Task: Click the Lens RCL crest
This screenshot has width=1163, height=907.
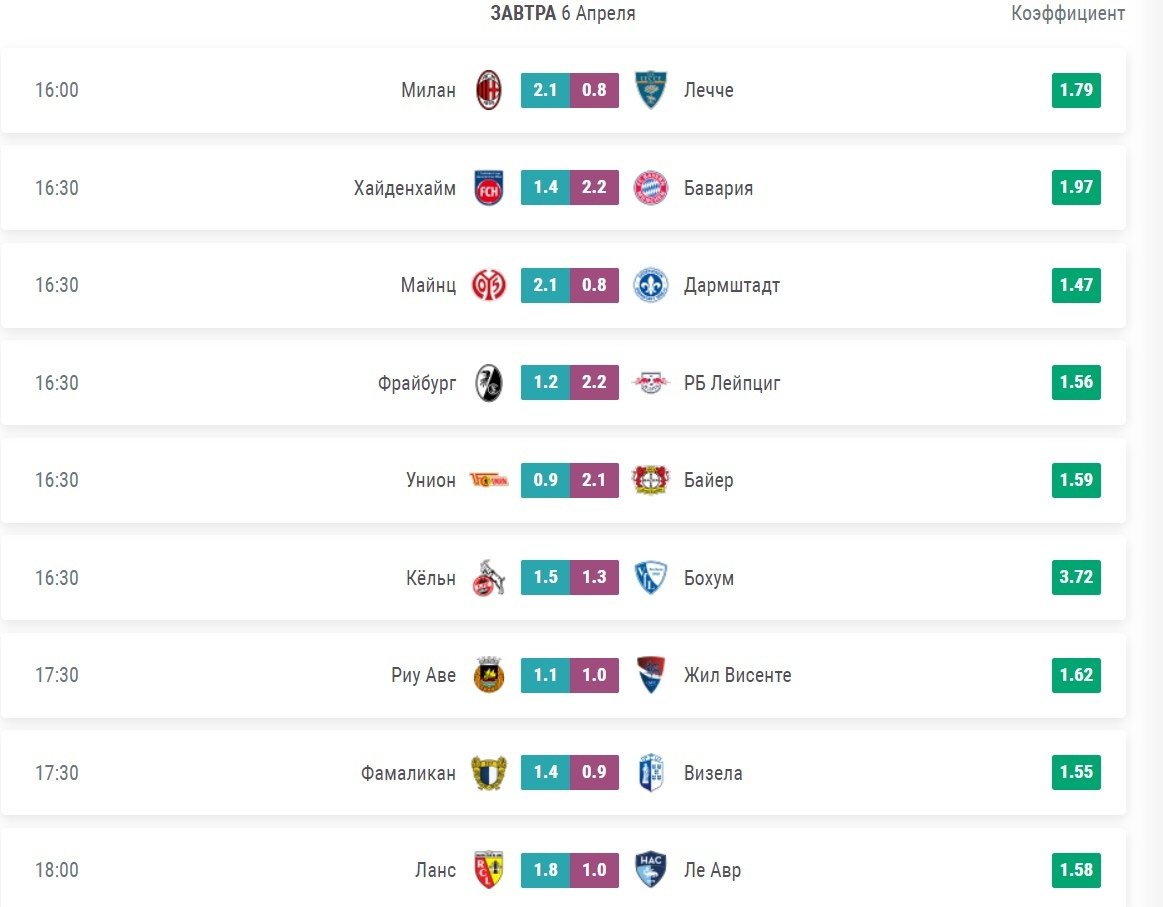Action: [x=489, y=870]
